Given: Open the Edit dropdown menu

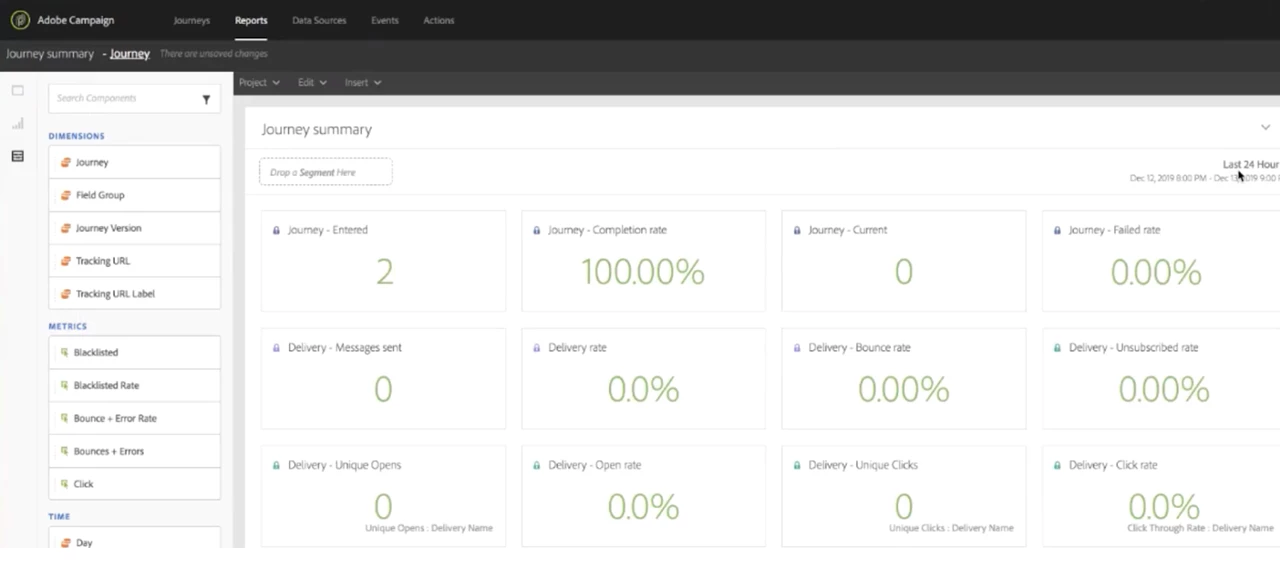Looking at the screenshot, I should (x=312, y=82).
